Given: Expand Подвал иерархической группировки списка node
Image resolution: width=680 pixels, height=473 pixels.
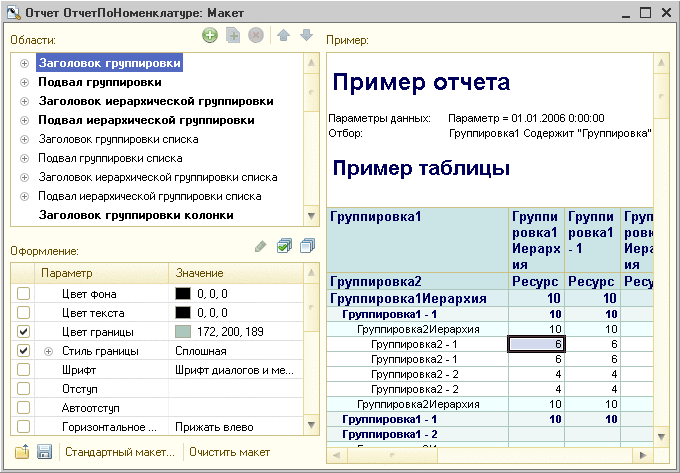Looking at the screenshot, I should [24, 196].
